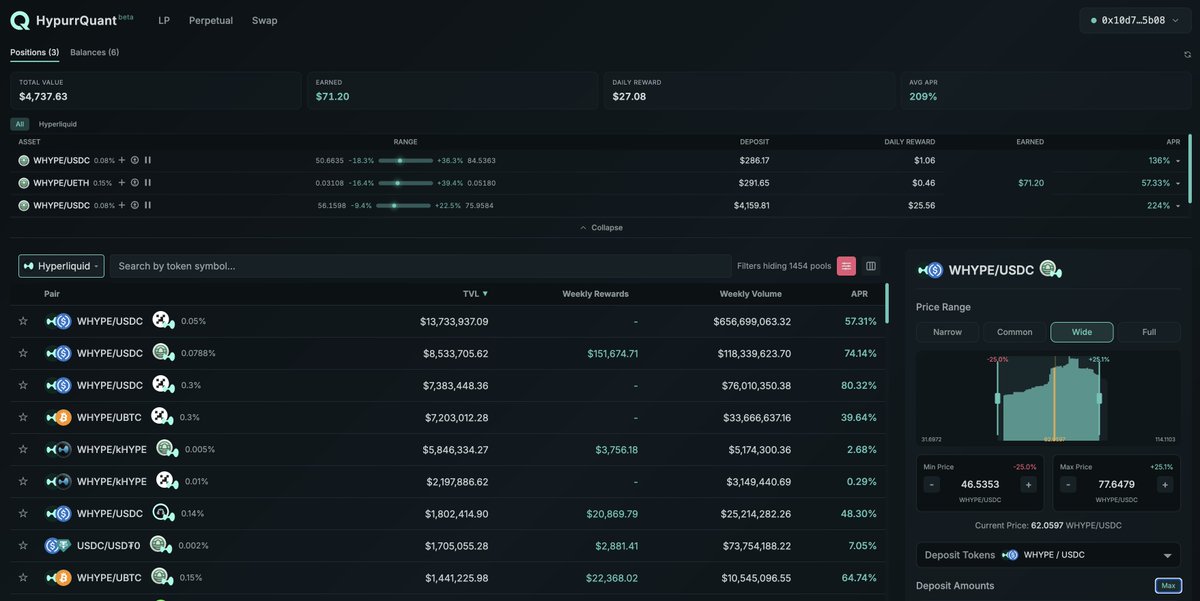
Task: Click the DEX icon next to WHYPE/USDC panel title
Action: click(x=1050, y=269)
